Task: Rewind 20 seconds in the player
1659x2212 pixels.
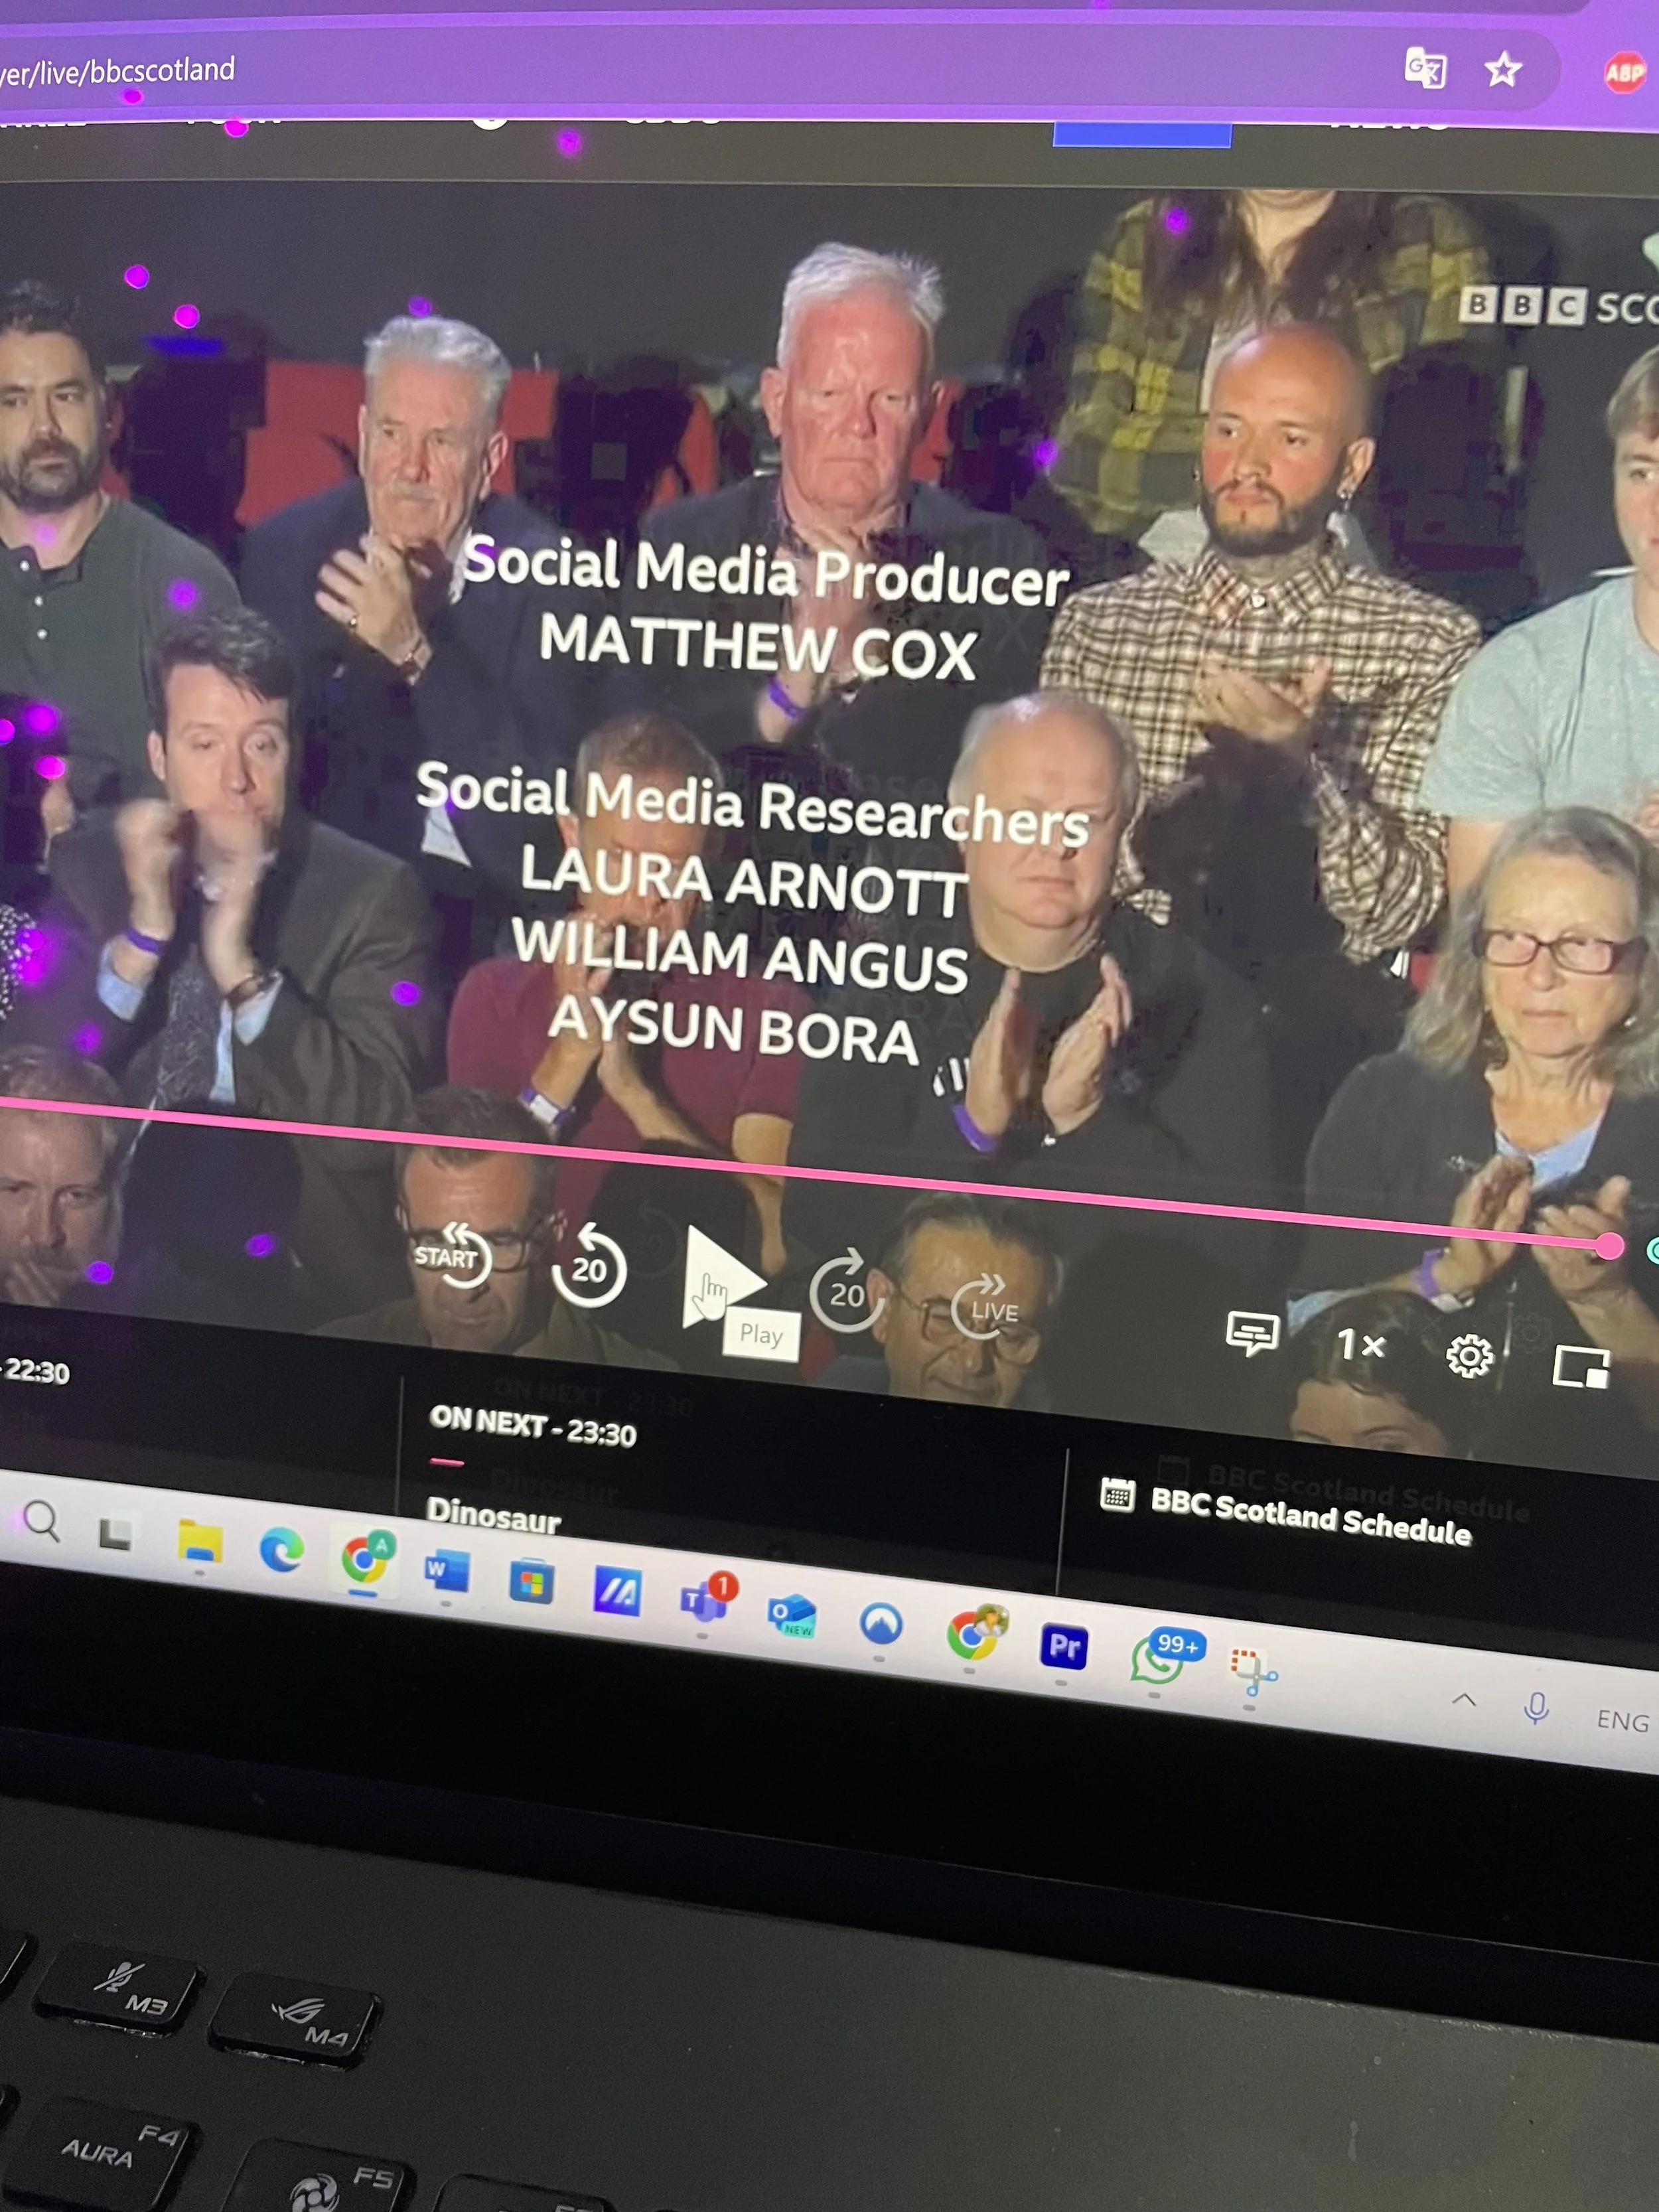Action: pos(589,1266)
